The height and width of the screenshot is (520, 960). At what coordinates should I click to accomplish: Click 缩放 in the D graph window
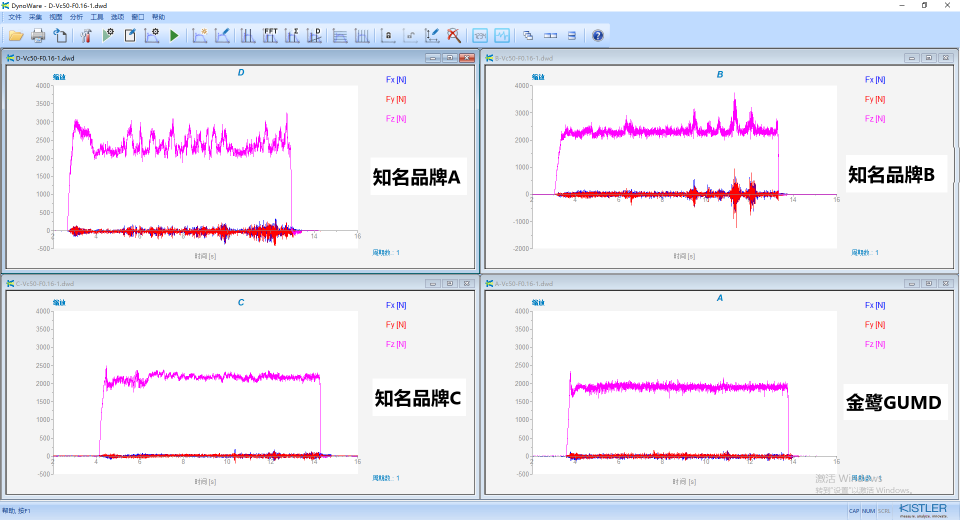[x=59, y=77]
